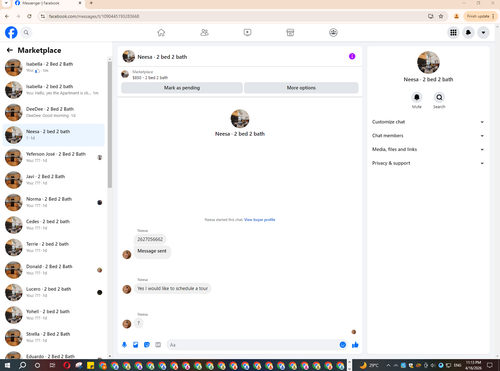
Task: Open the Facebook menu grid icon
Action: tap(453, 33)
